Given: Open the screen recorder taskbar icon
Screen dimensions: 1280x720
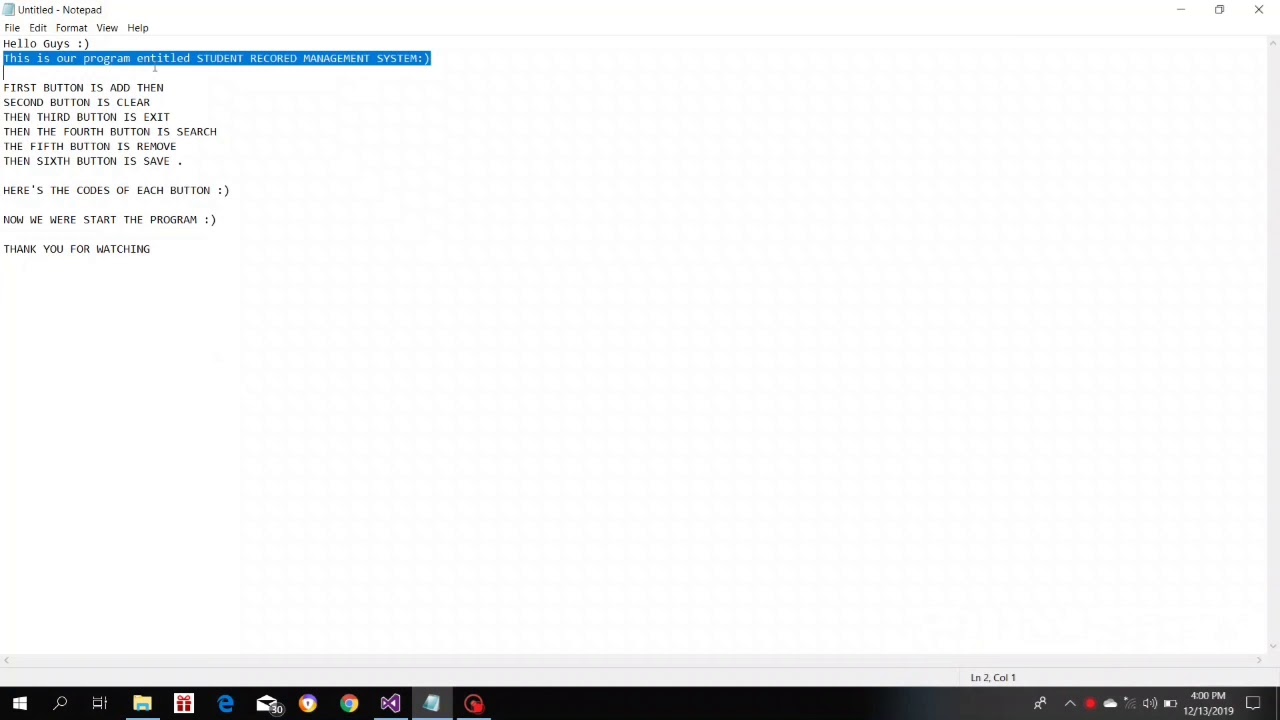Looking at the screenshot, I should tap(473, 704).
